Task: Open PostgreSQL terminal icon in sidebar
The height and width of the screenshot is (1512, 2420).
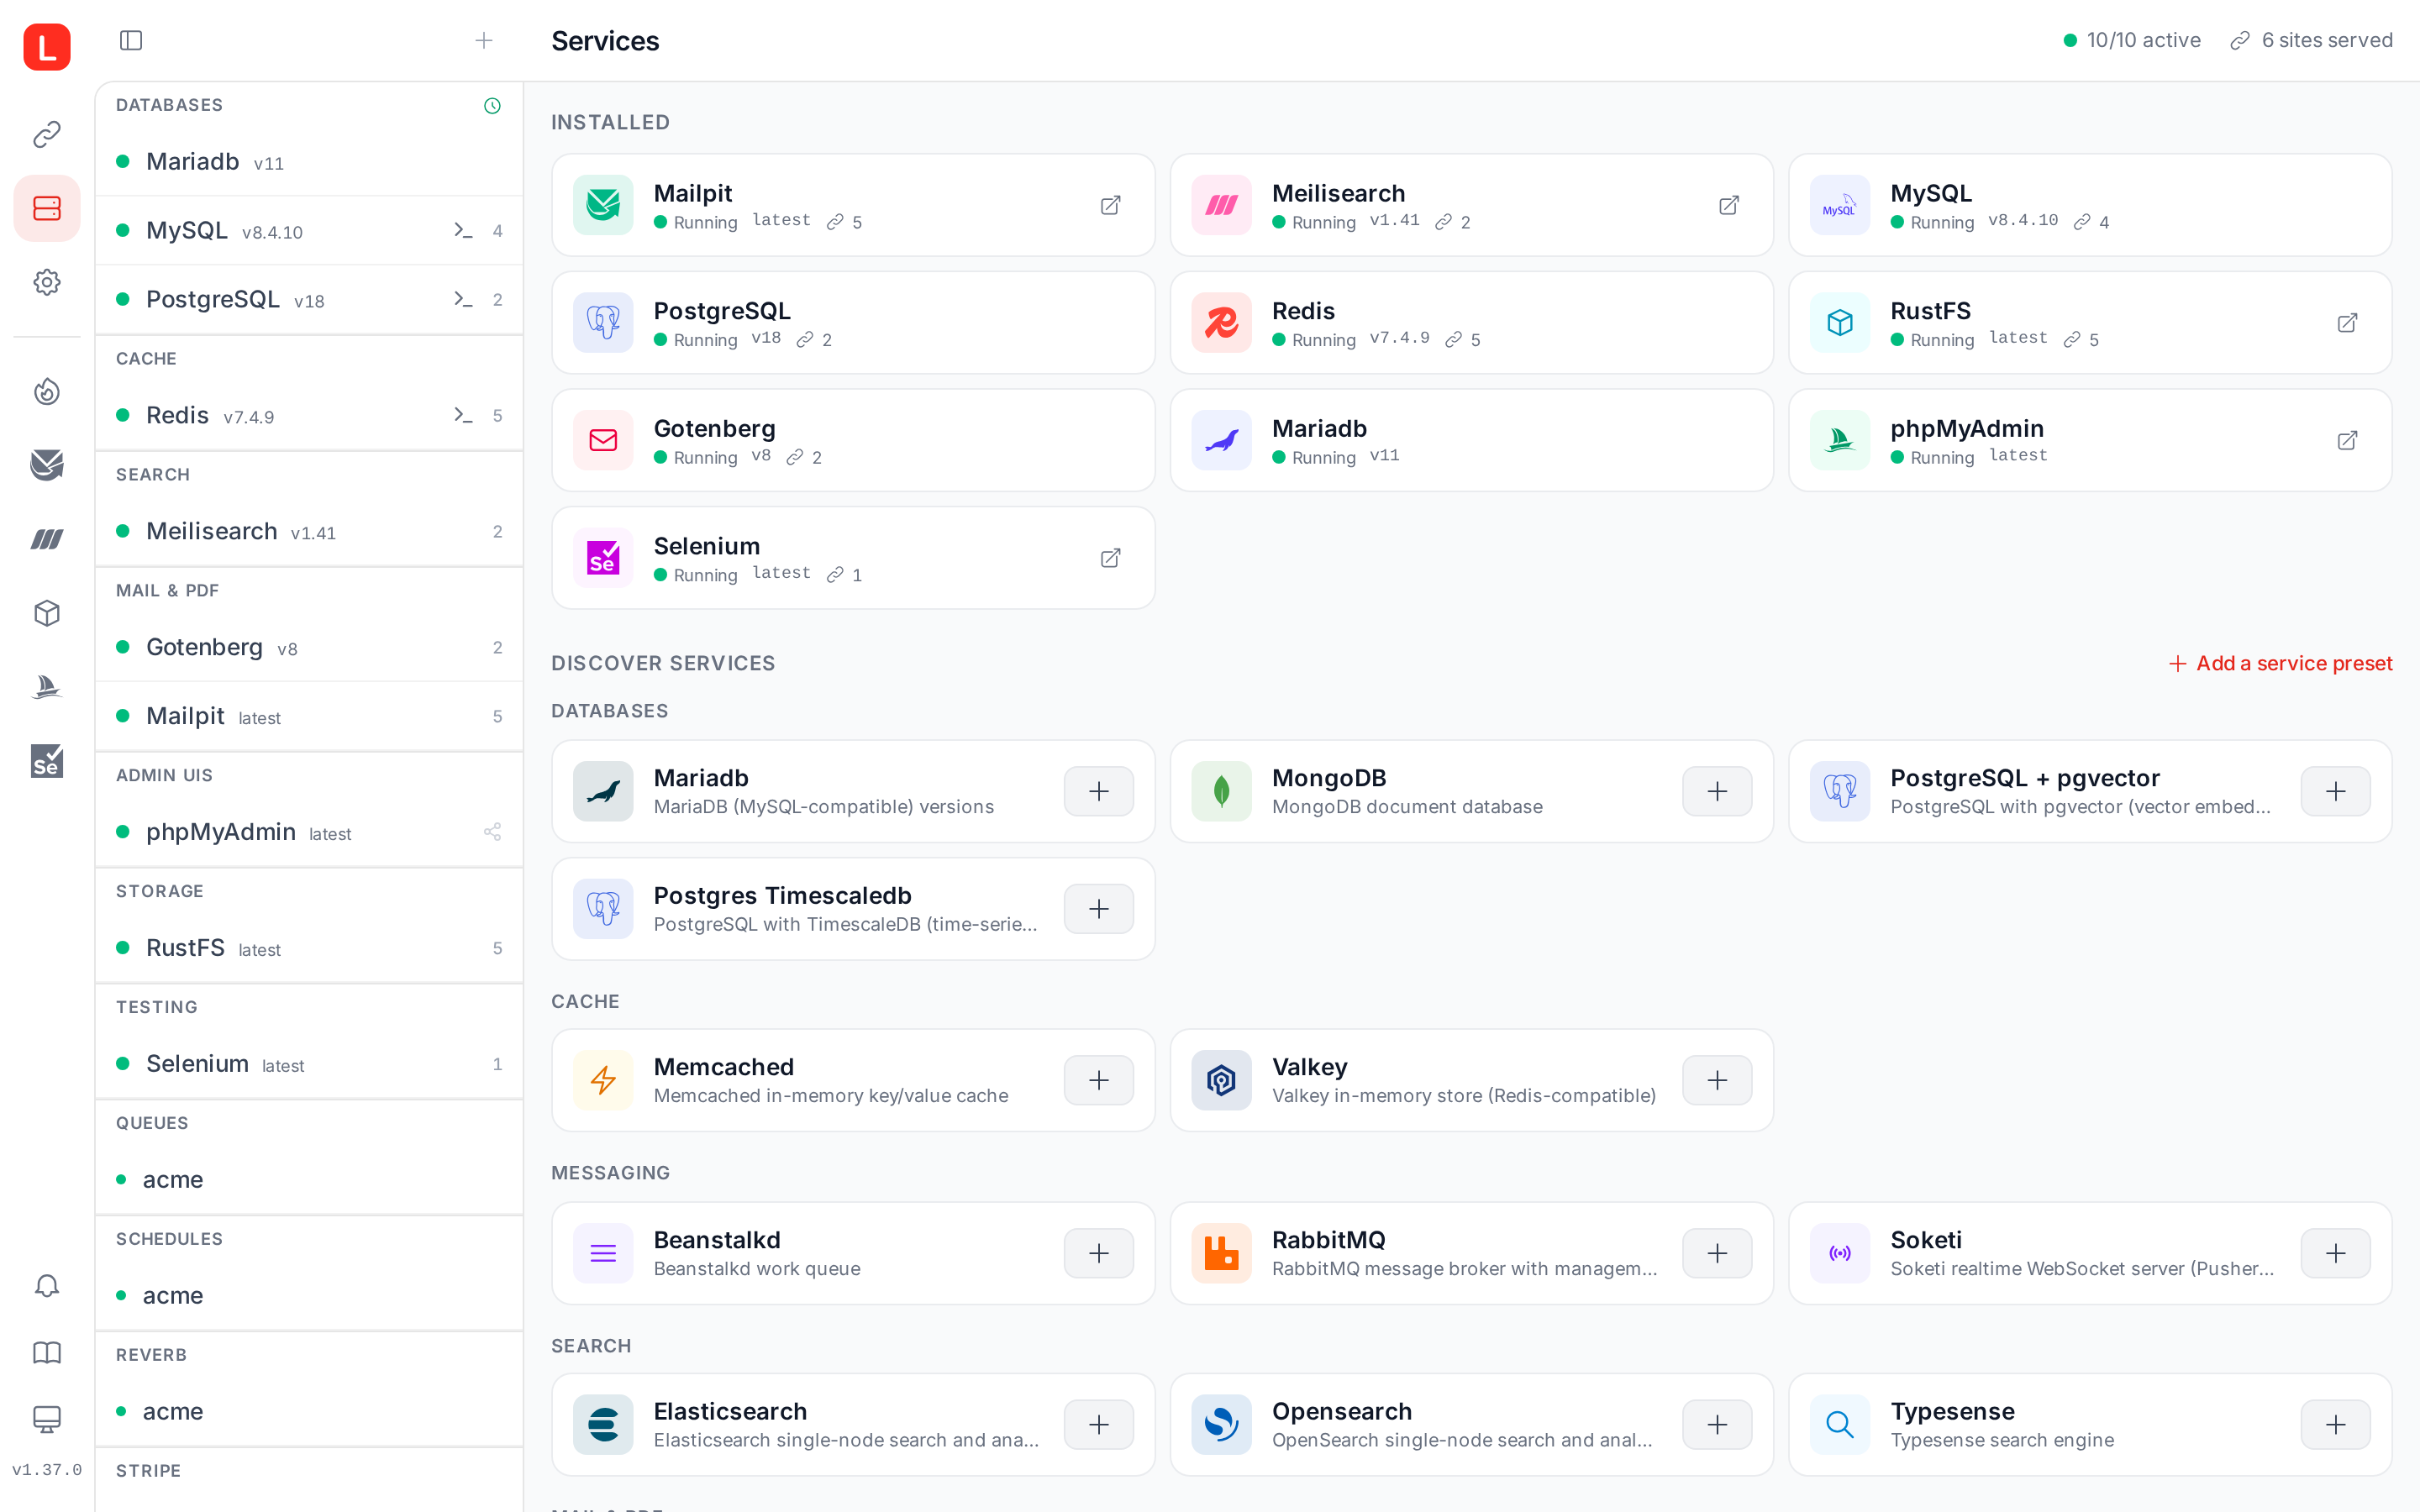Action: point(463,299)
